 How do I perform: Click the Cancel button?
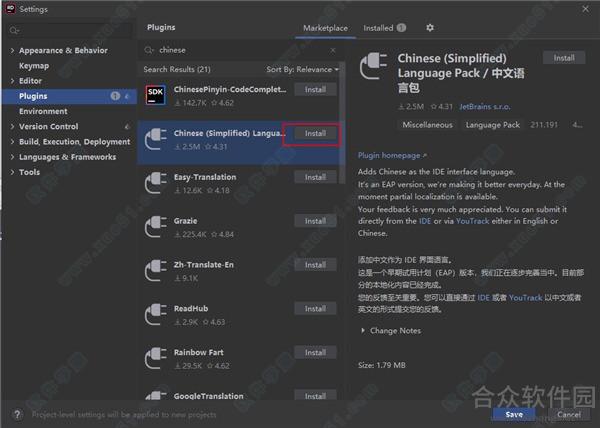click(x=569, y=414)
